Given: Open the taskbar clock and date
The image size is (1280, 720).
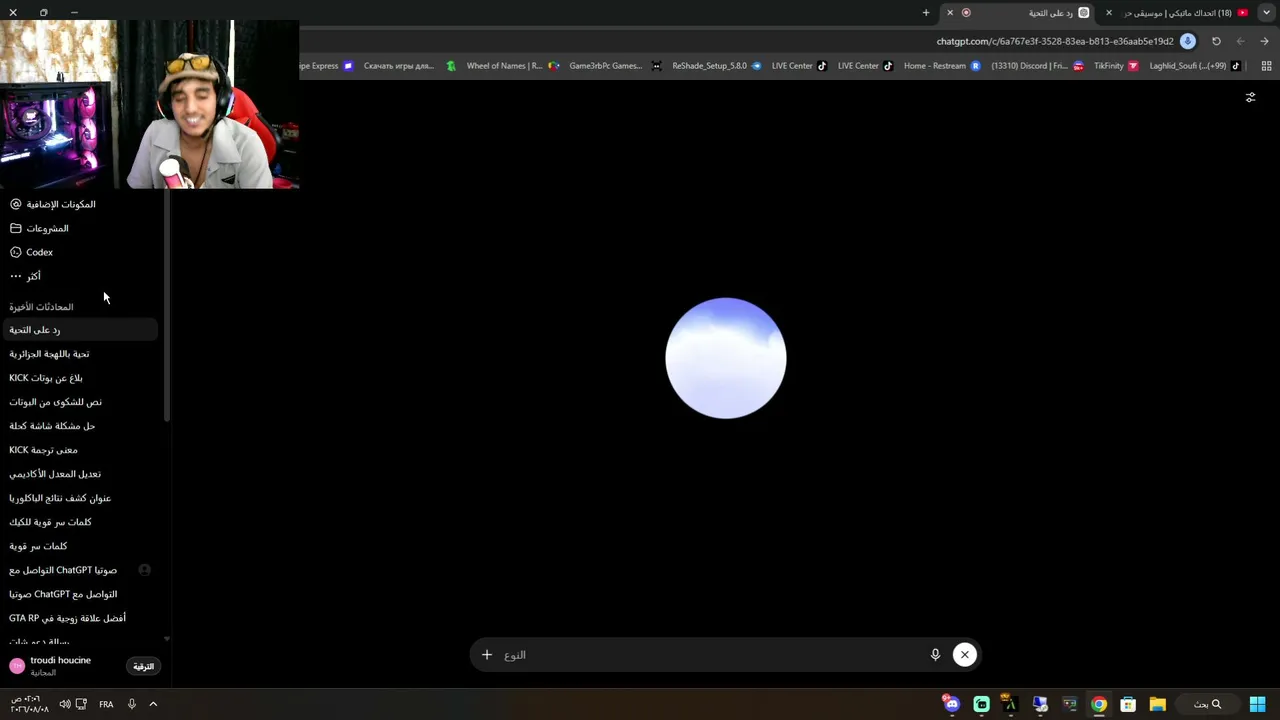Looking at the screenshot, I should click(30, 704).
